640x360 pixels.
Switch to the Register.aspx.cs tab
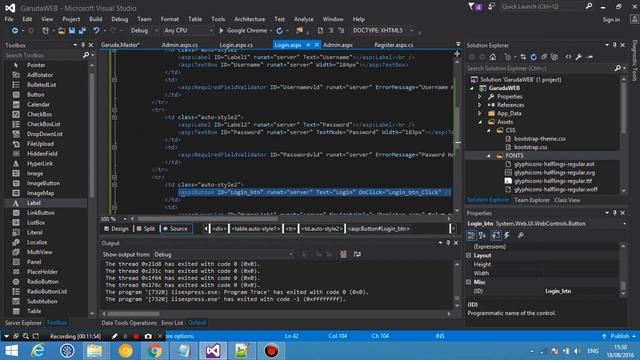tap(393, 45)
